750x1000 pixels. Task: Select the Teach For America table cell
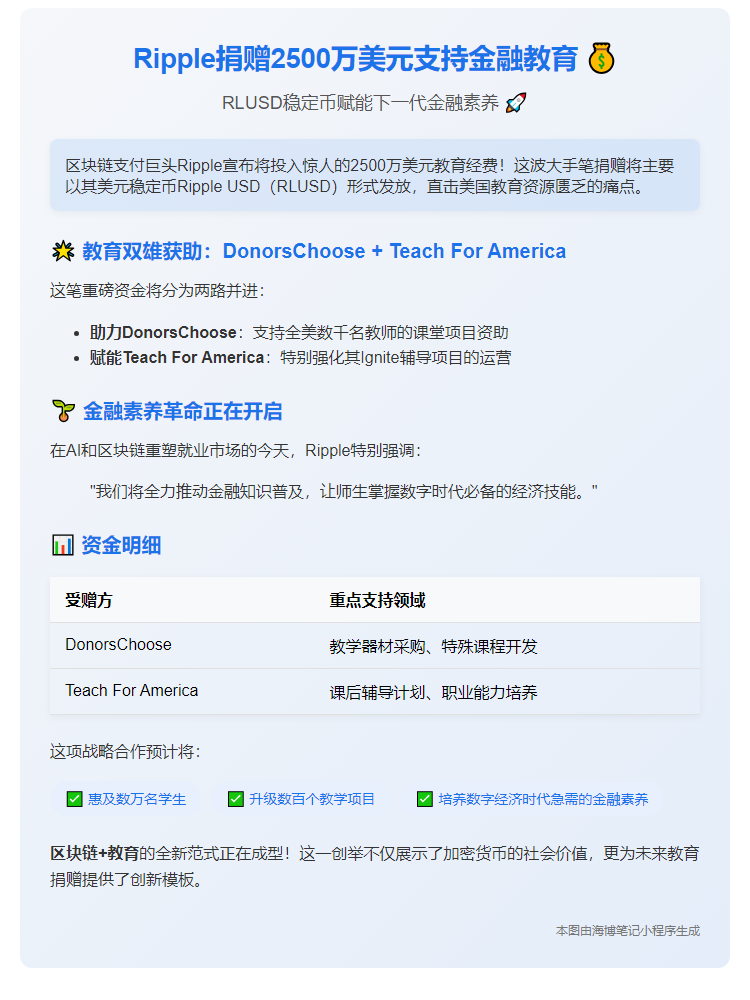(x=131, y=691)
